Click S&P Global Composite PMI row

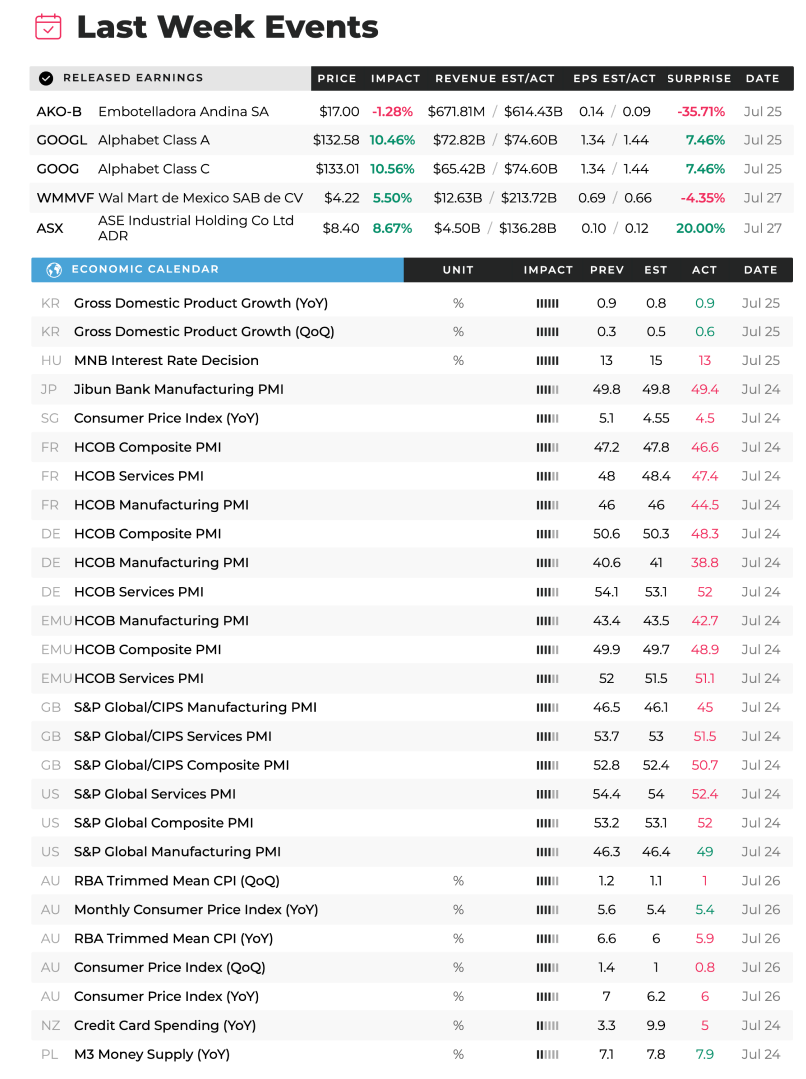412,824
